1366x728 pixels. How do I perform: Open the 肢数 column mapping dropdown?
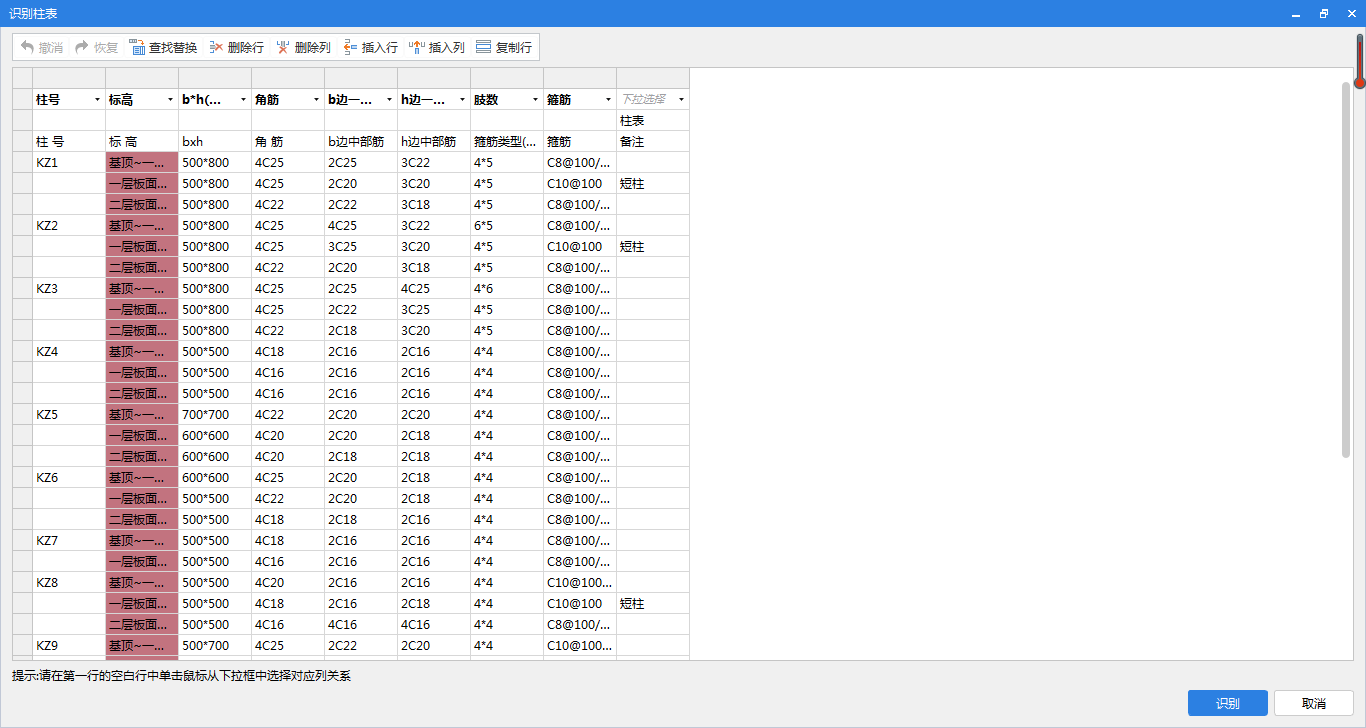click(x=535, y=100)
